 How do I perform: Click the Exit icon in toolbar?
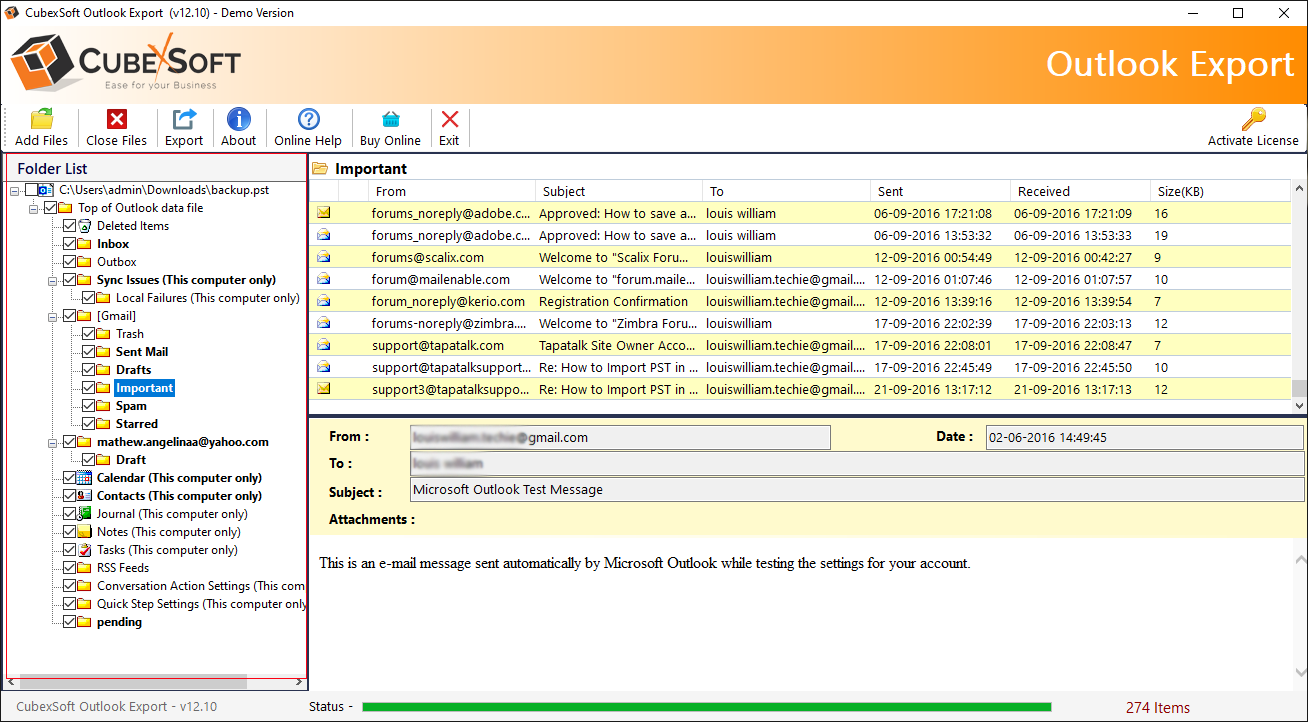tap(449, 120)
